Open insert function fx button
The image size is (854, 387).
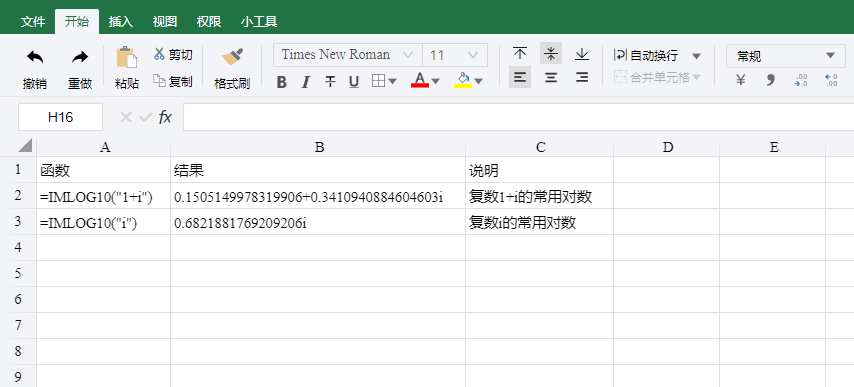(x=165, y=117)
